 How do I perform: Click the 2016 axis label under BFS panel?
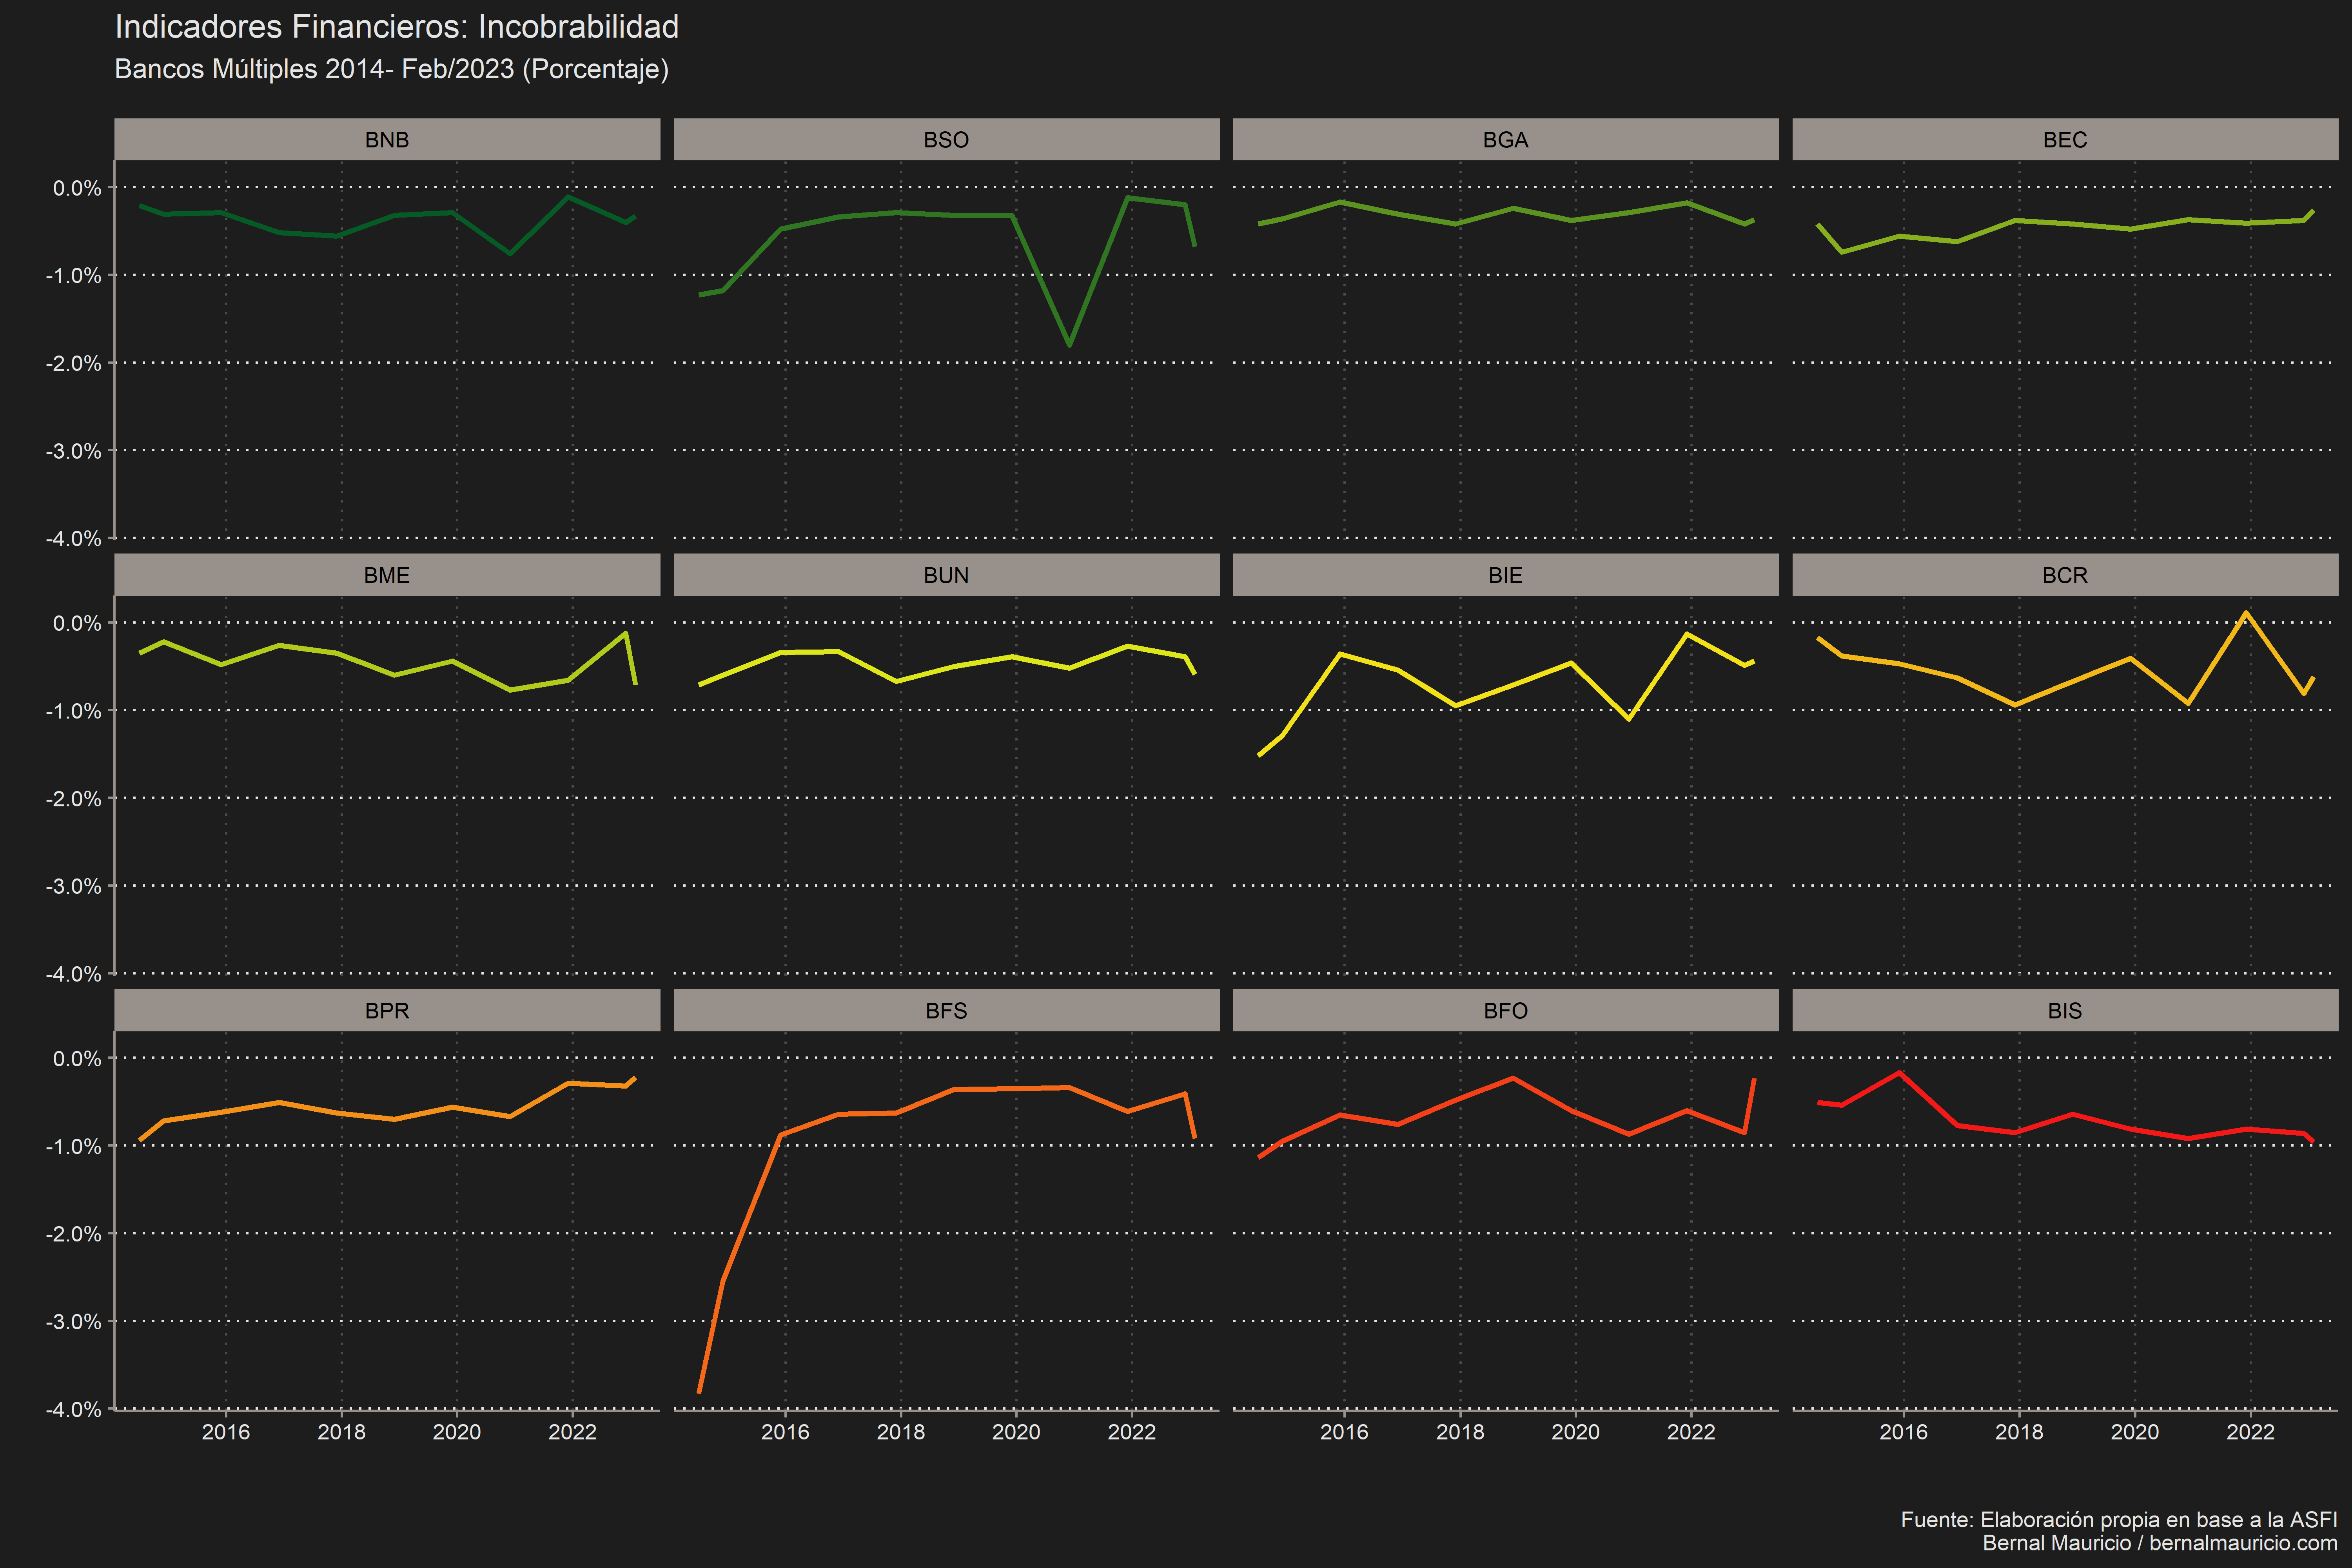pos(785,1432)
